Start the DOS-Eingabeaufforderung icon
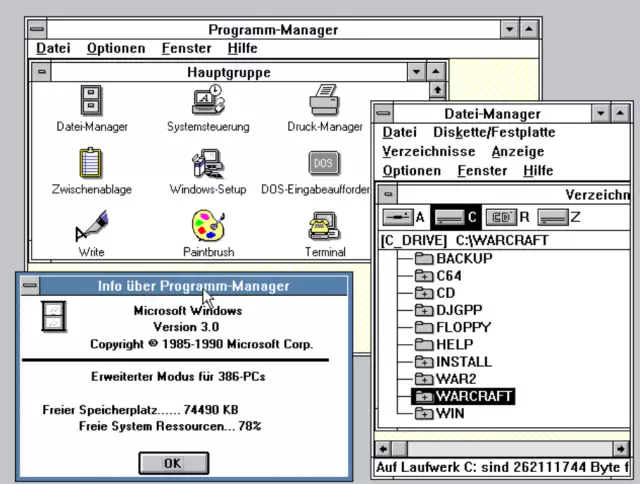This screenshot has width=640, height=484. point(324,163)
